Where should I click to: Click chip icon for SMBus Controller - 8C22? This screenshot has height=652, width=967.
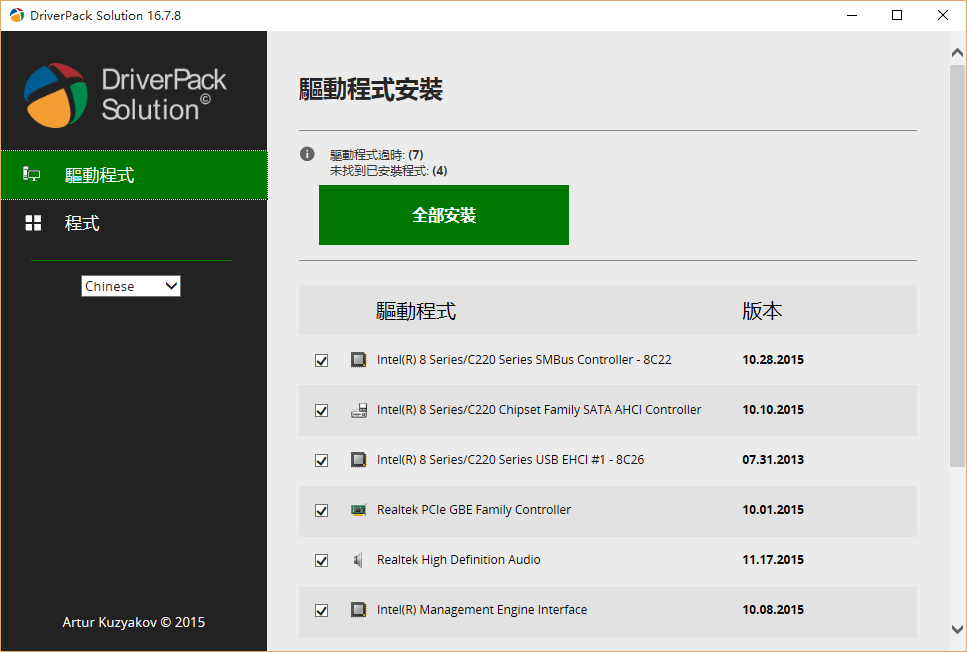pos(358,360)
